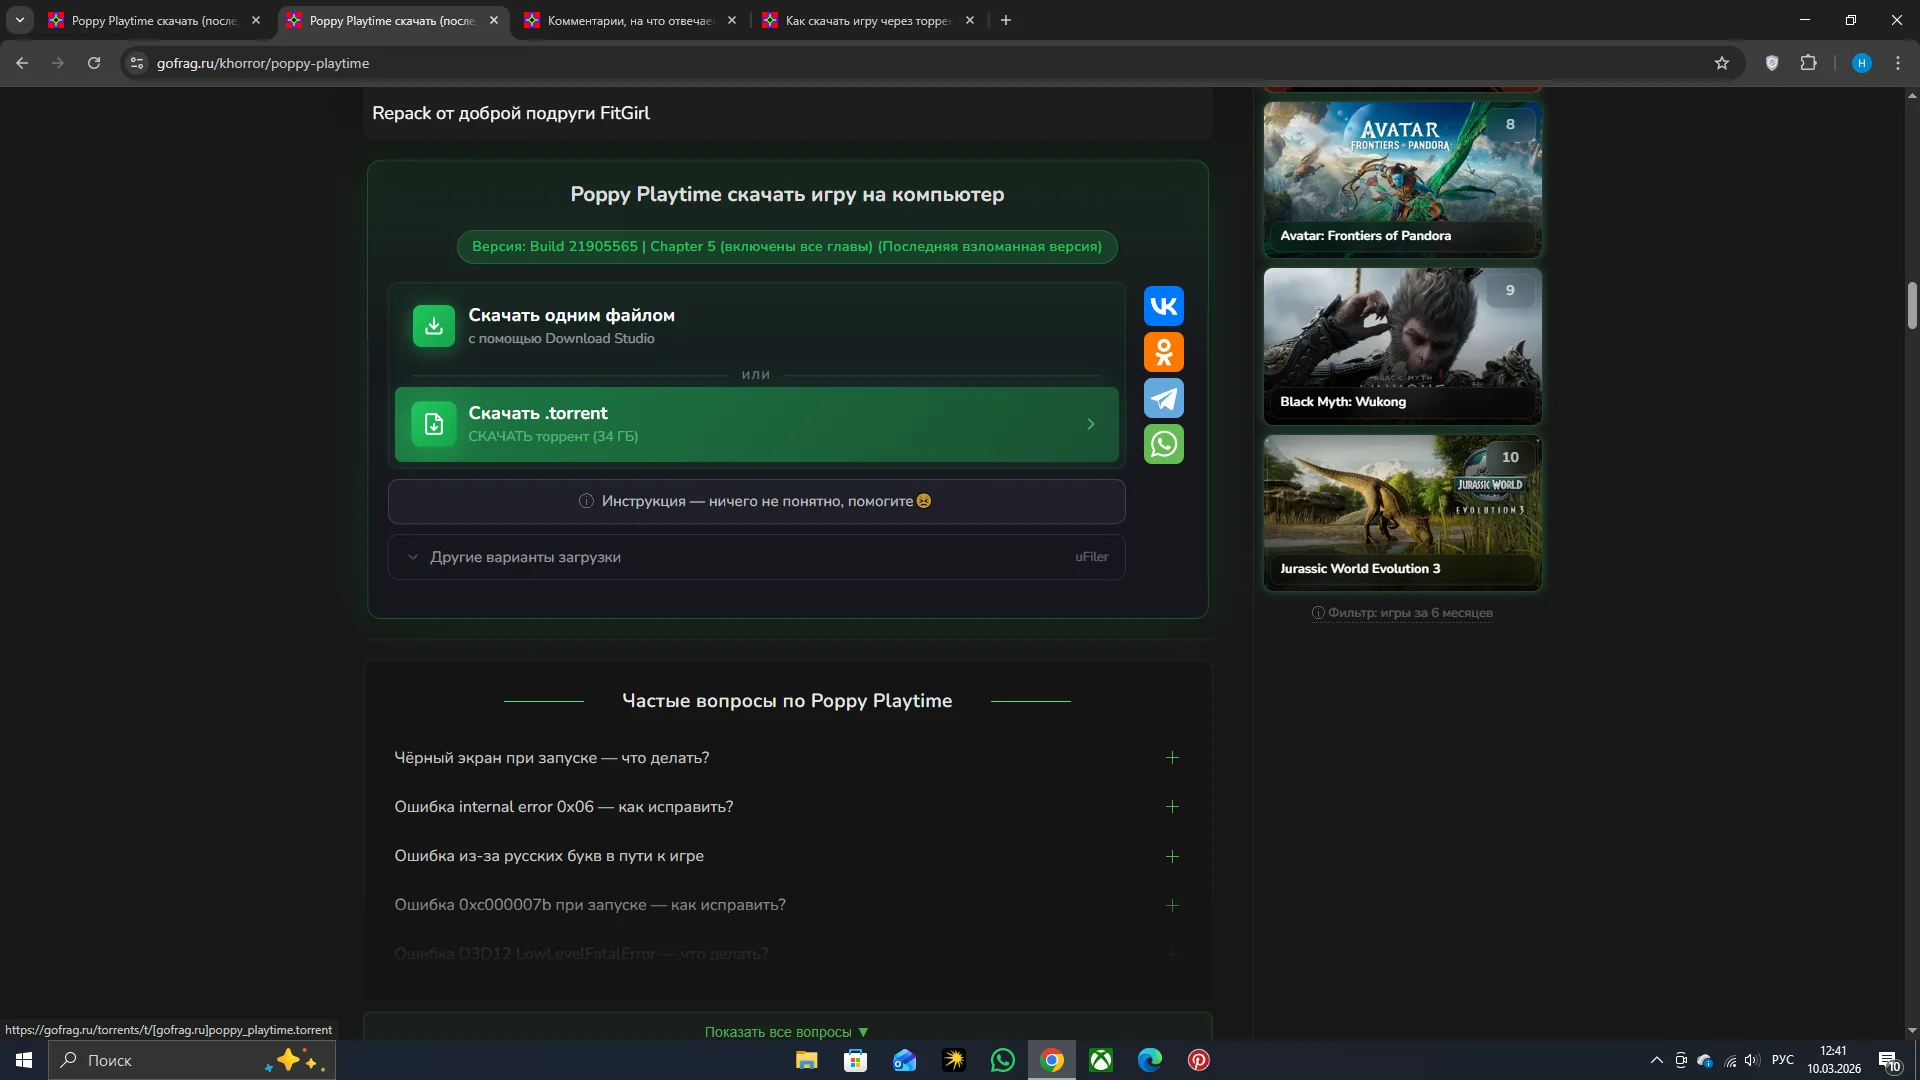The image size is (1920, 1080).
Task: Open browser extensions puzzle icon
Action: pyautogui.click(x=1808, y=63)
